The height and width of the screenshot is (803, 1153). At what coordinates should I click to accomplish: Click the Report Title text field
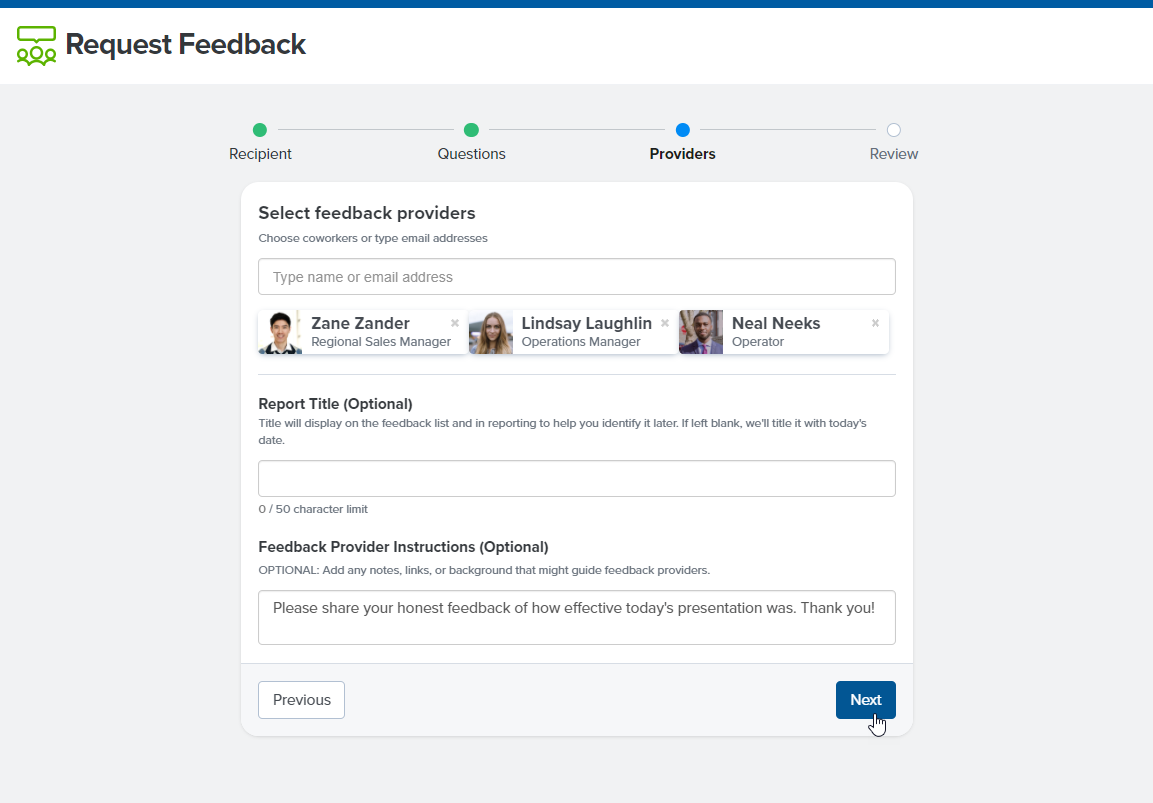pos(576,478)
